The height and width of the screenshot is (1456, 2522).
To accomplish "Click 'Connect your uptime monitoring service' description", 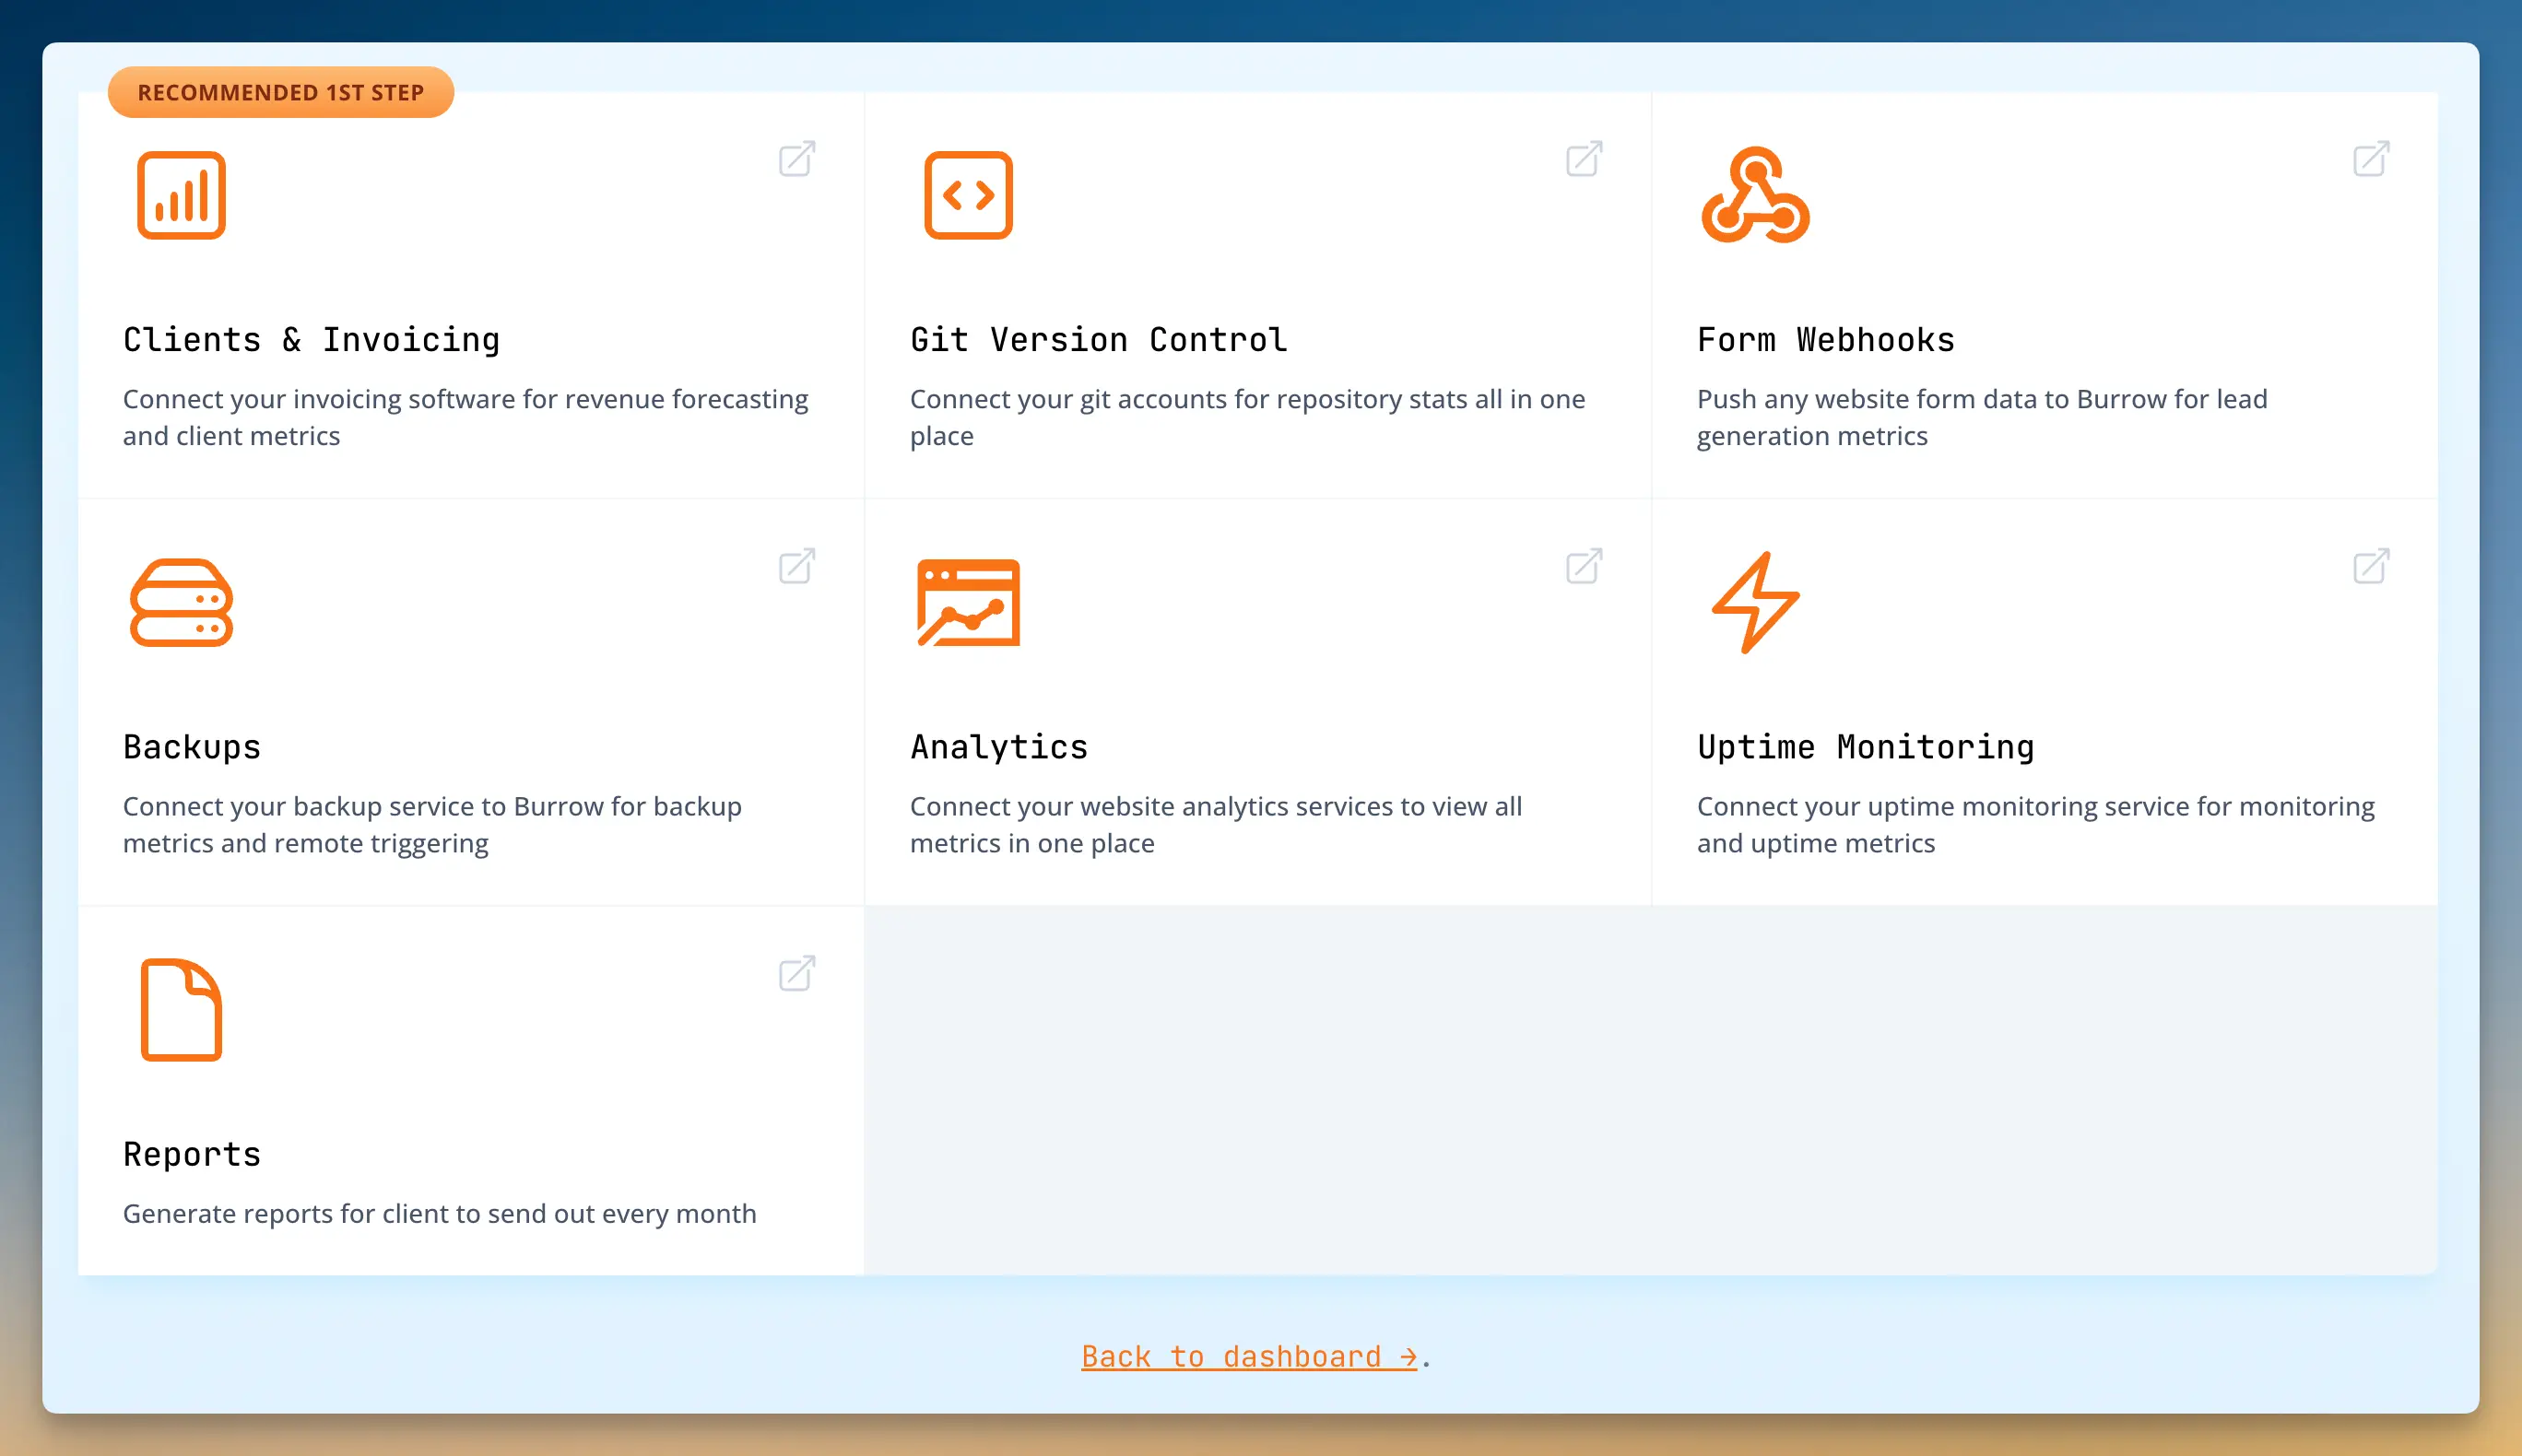I will pos(2035,824).
